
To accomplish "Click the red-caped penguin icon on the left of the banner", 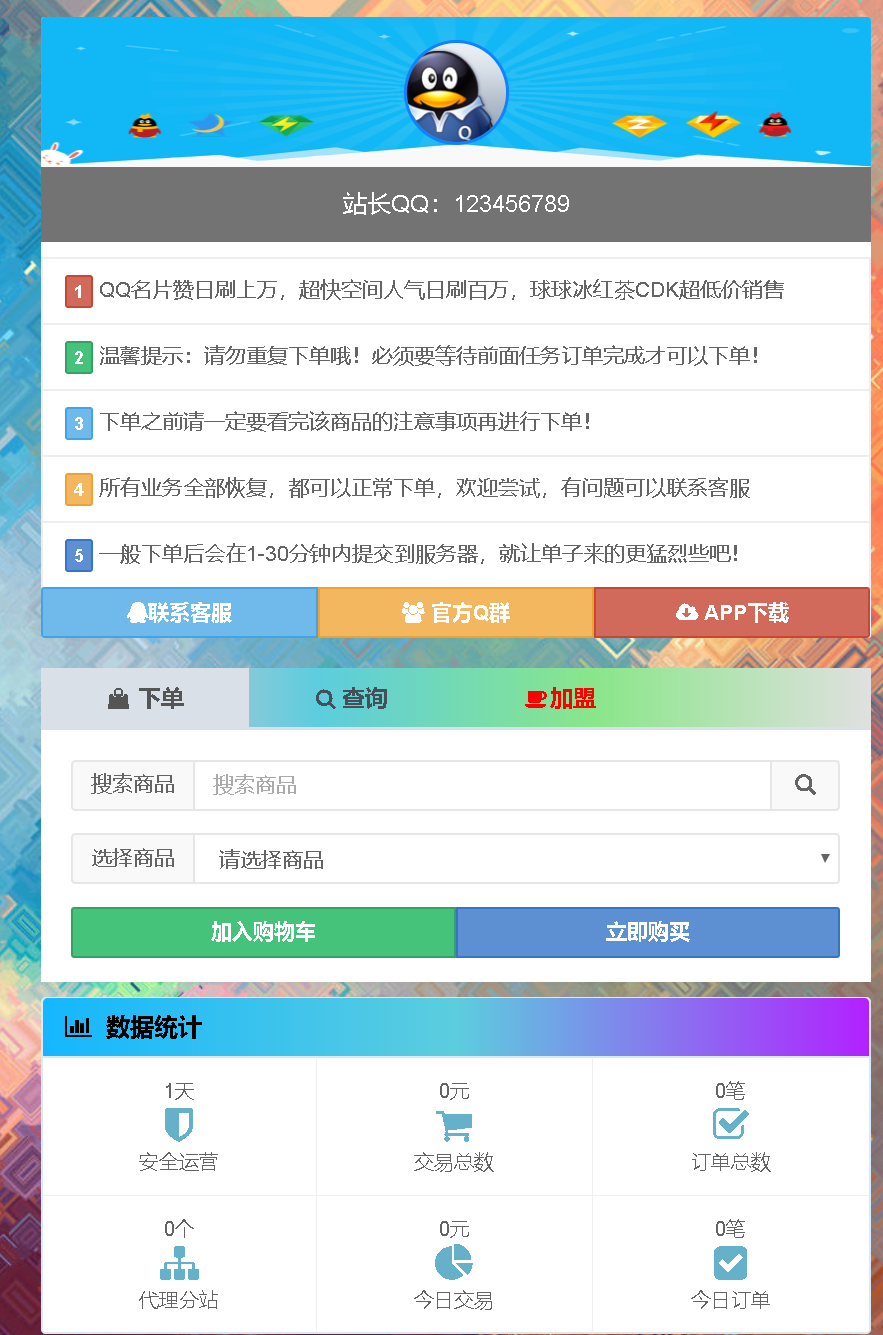I will [x=145, y=126].
